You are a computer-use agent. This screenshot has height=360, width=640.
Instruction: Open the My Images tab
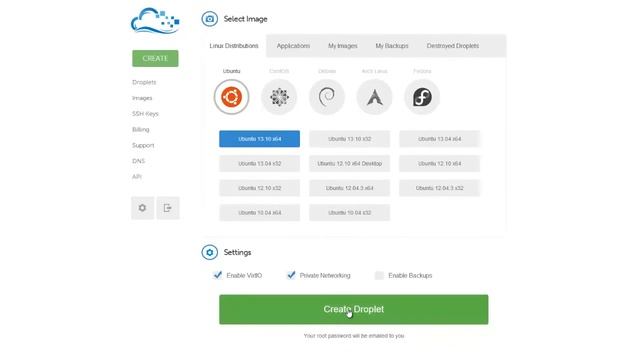tap(343, 46)
